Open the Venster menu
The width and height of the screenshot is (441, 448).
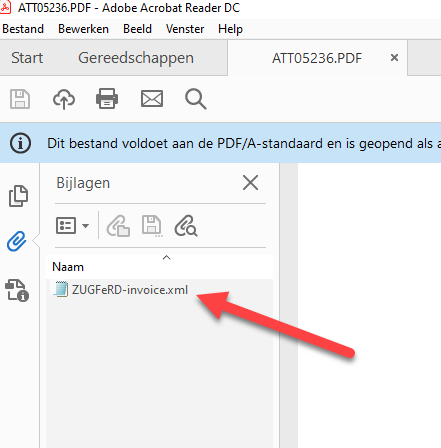tap(185, 29)
